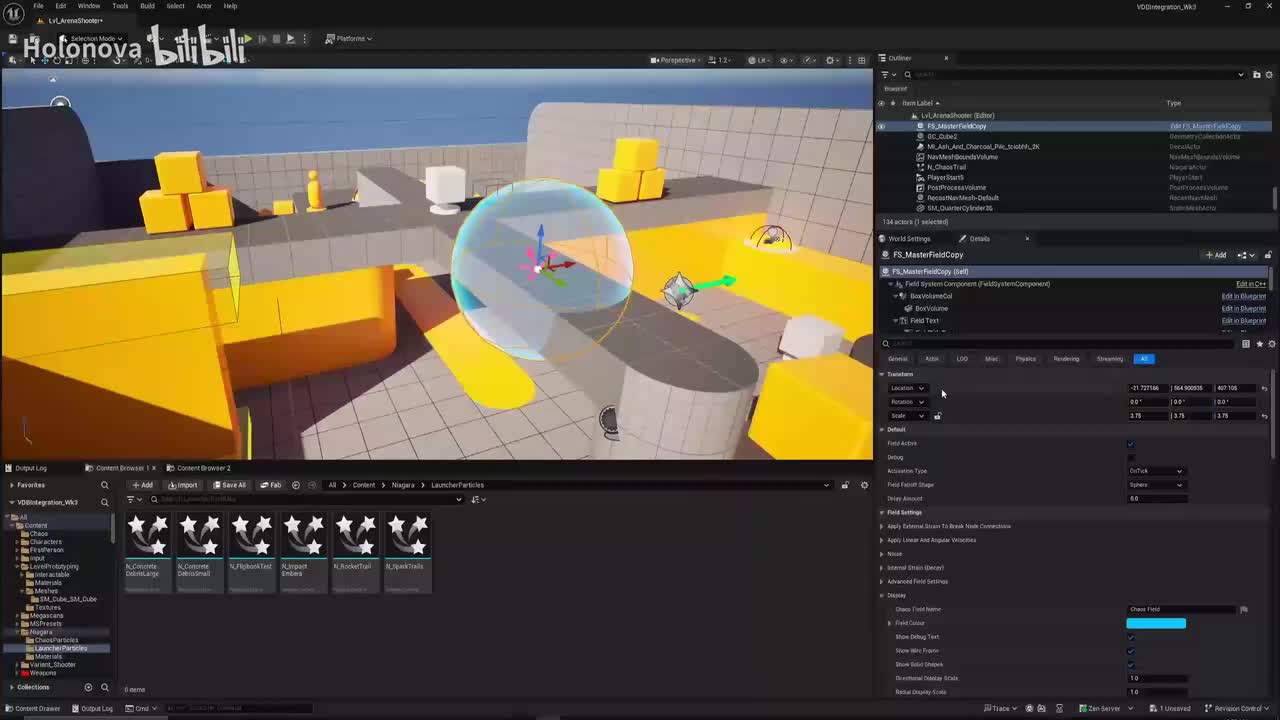Click Import button in Content Browser

[183, 485]
